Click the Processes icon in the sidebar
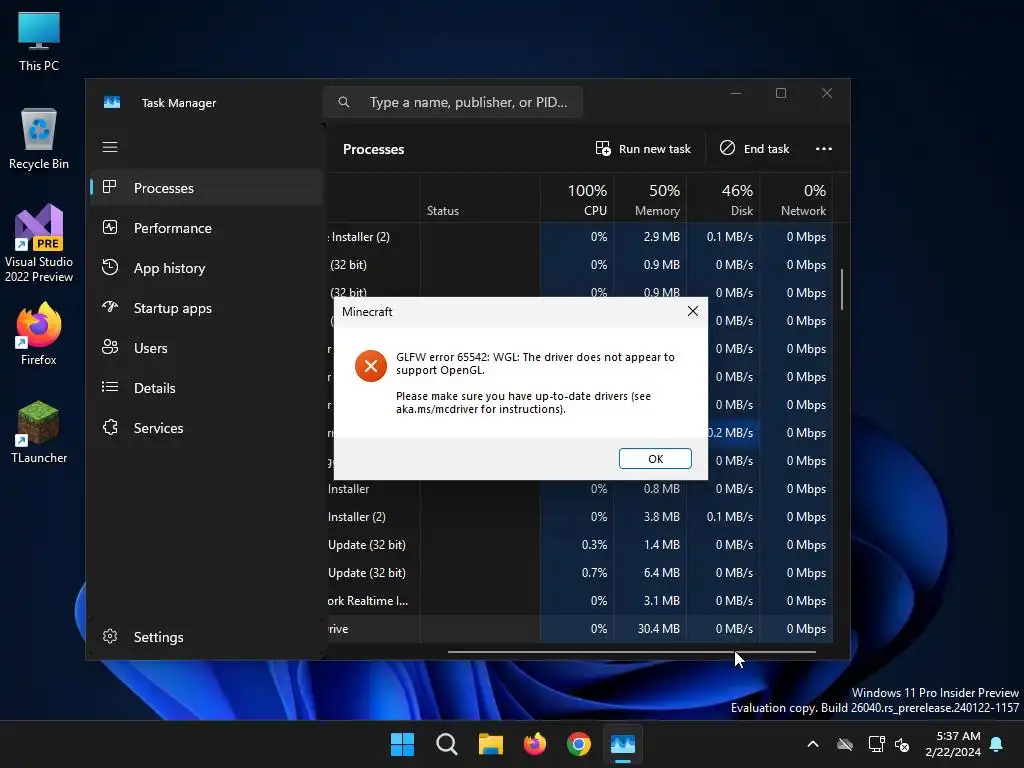Viewport: 1024px width, 768px height. [110, 187]
